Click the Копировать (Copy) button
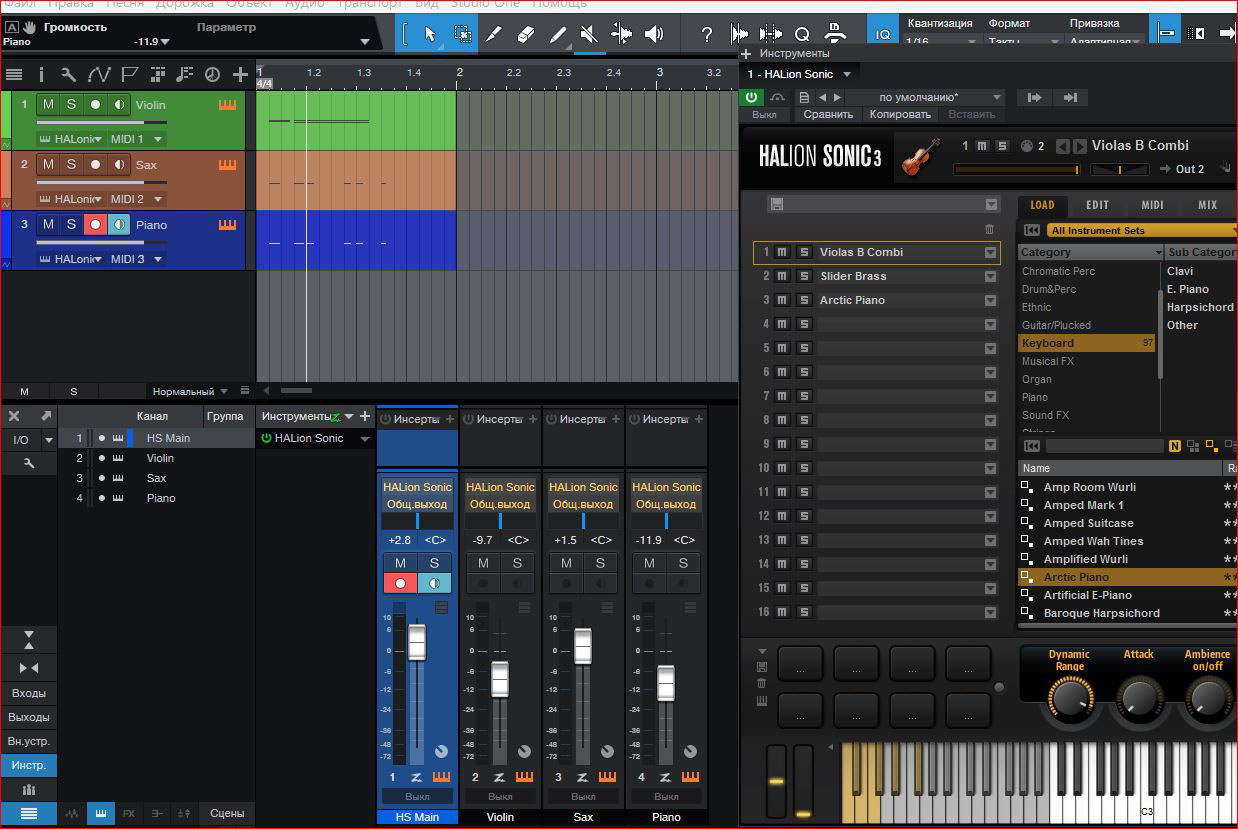This screenshot has height=829, width=1238. coord(900,115)
